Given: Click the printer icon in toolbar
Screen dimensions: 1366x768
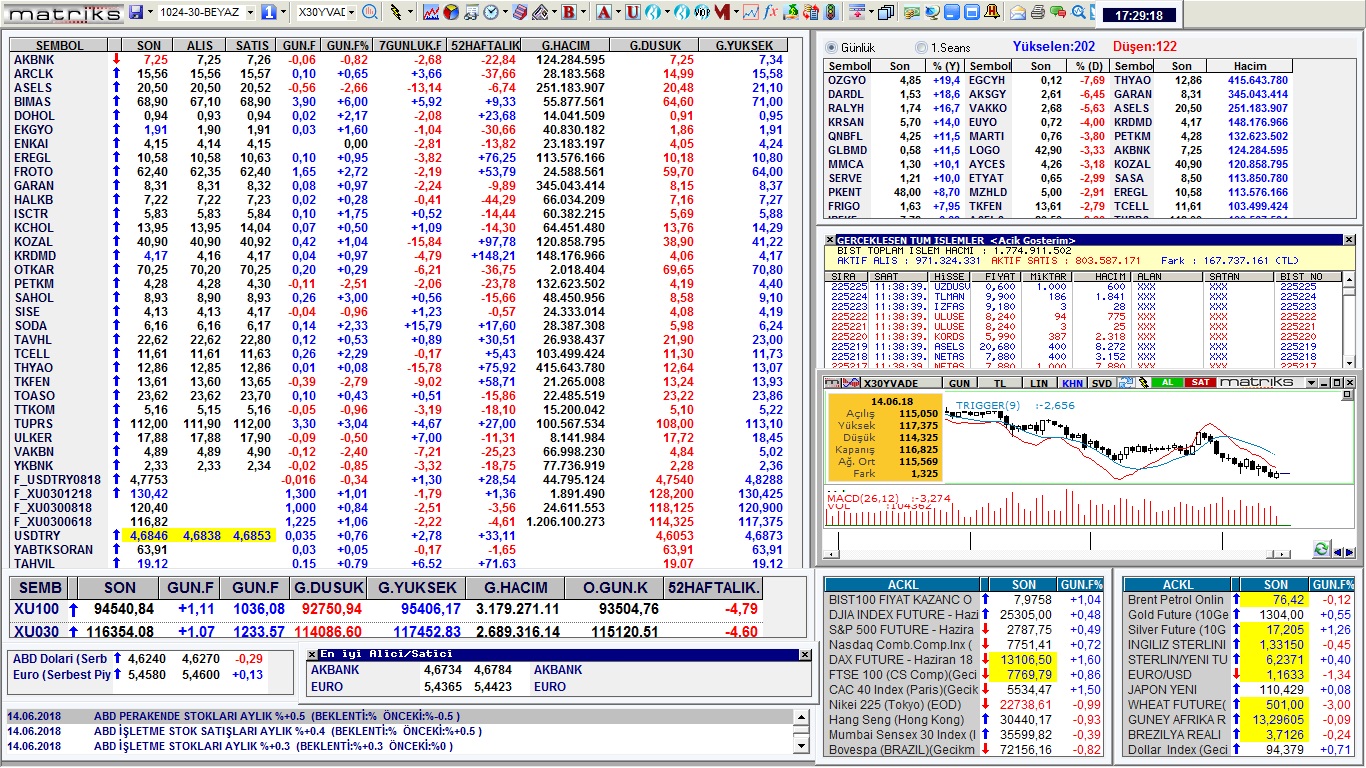Looking at the screenshot, I should point(1038,12).
